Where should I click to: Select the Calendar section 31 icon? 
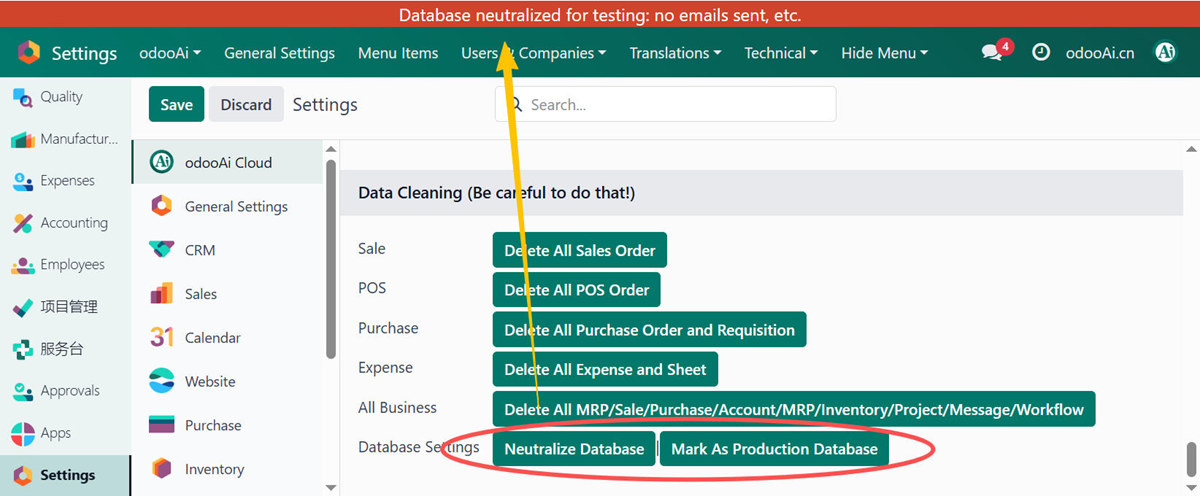coord(161,338)
